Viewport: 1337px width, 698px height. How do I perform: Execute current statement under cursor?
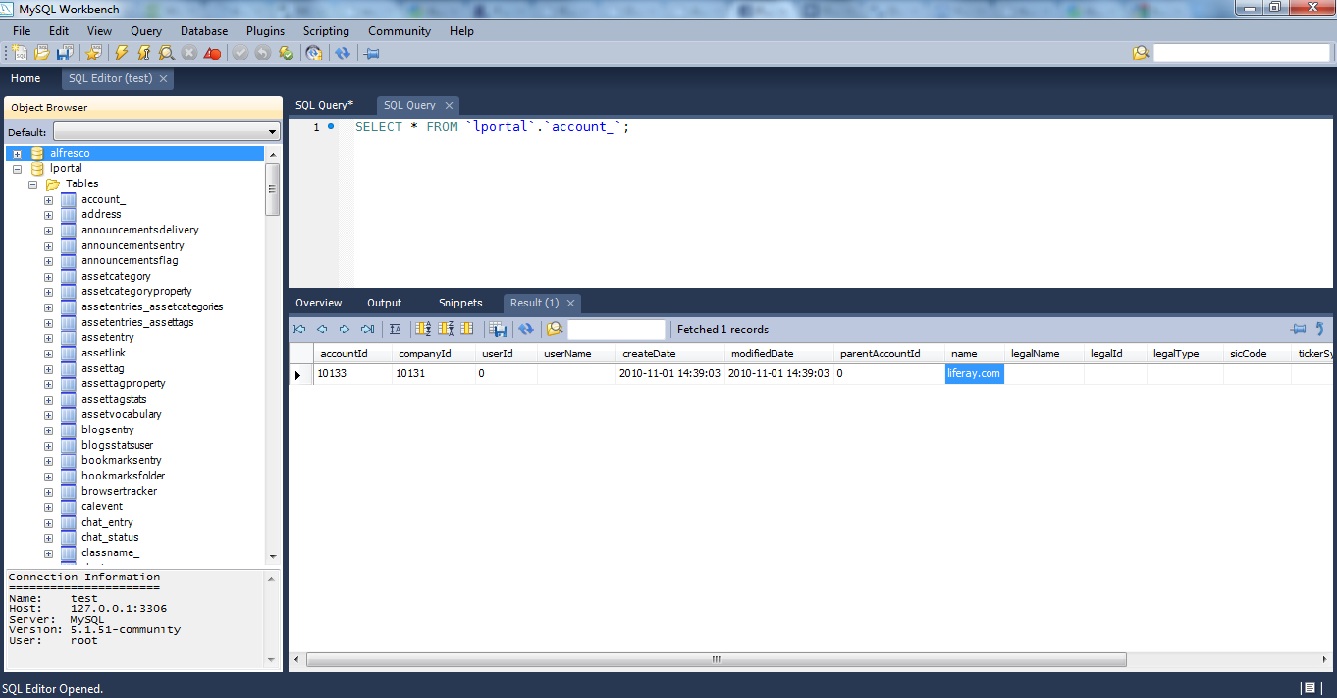[x=144, y=53]
